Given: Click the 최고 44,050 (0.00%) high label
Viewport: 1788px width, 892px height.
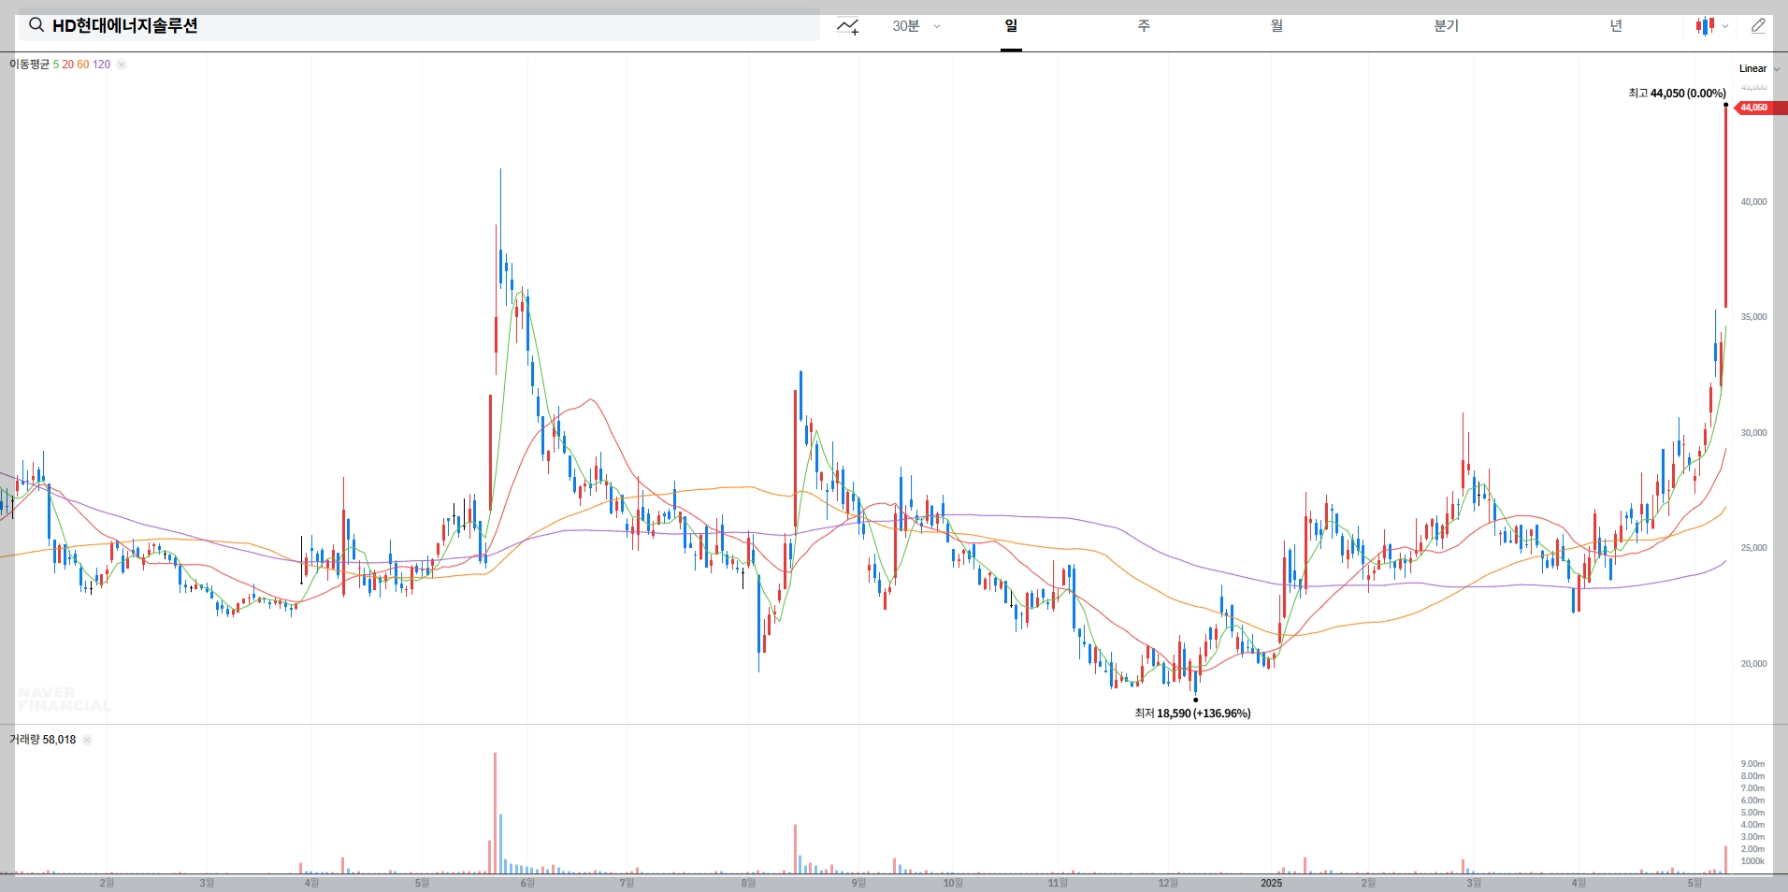Looking at the screenshot, I should click(1677, 93).
